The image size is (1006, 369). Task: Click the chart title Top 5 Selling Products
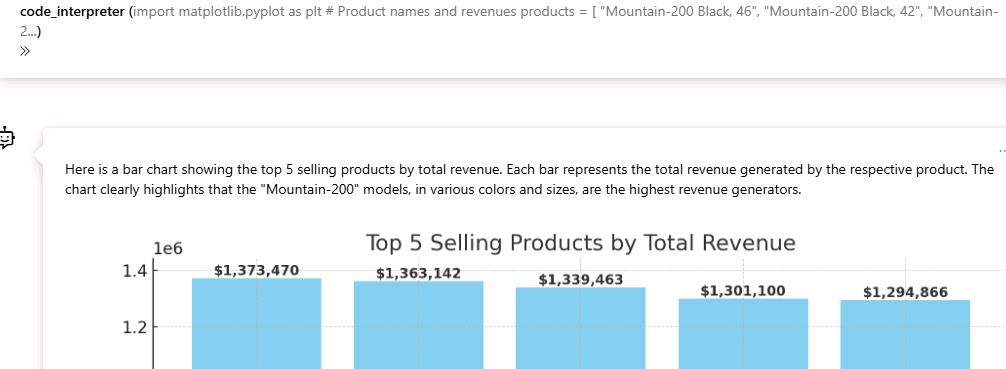(581, 243)
